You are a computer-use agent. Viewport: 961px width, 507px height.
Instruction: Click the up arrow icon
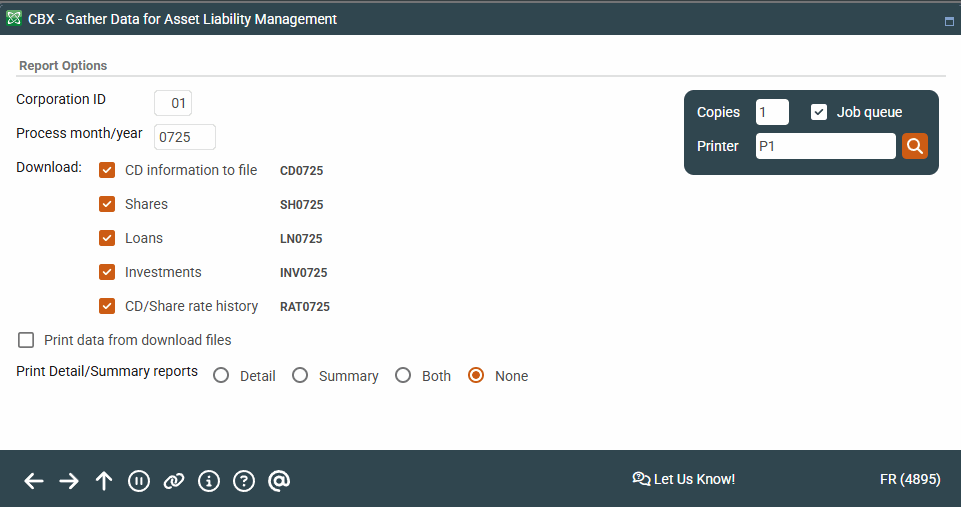pos(104,481)
